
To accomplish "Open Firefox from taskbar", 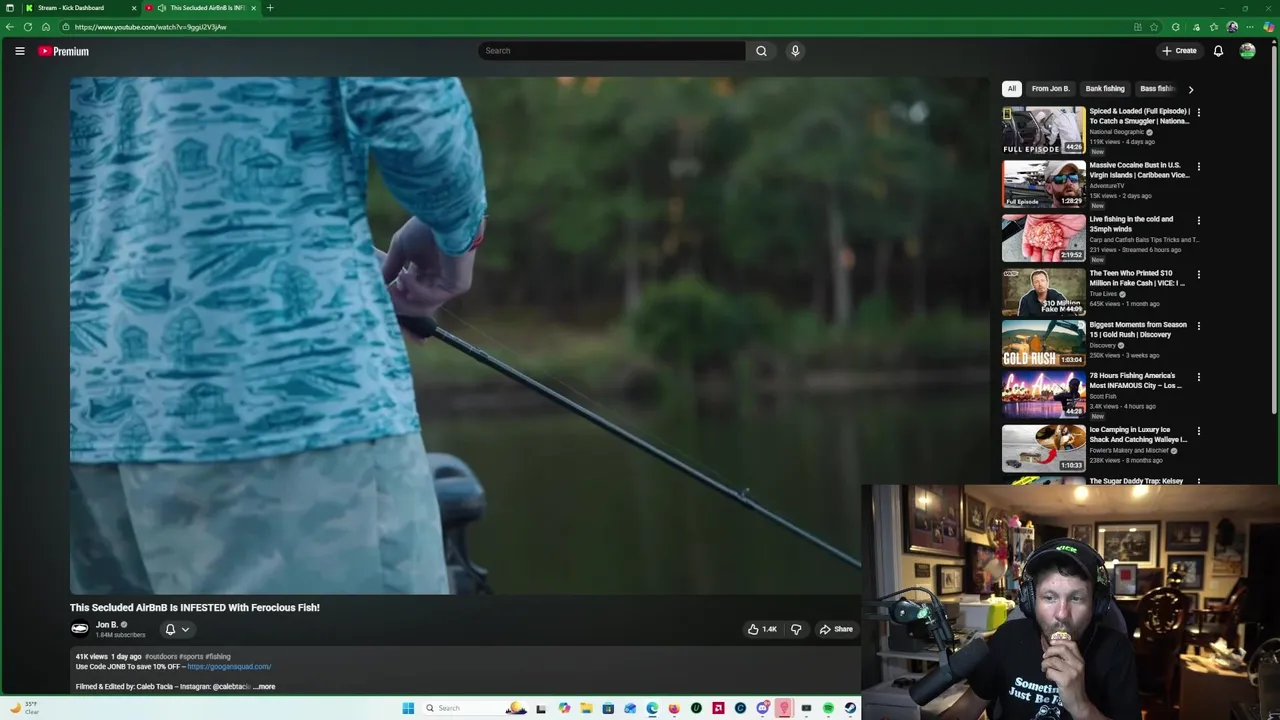I will (674, 708).
